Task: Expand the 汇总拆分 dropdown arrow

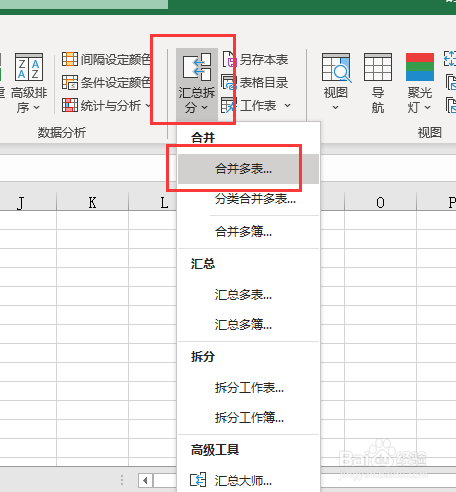Action: [x=205, y=108]
